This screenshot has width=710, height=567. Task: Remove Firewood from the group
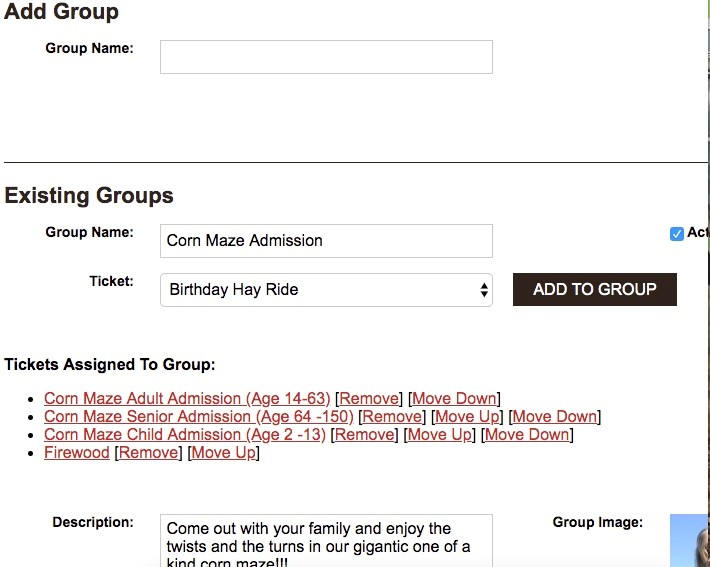pyautogui.click(x=149, y=453)
